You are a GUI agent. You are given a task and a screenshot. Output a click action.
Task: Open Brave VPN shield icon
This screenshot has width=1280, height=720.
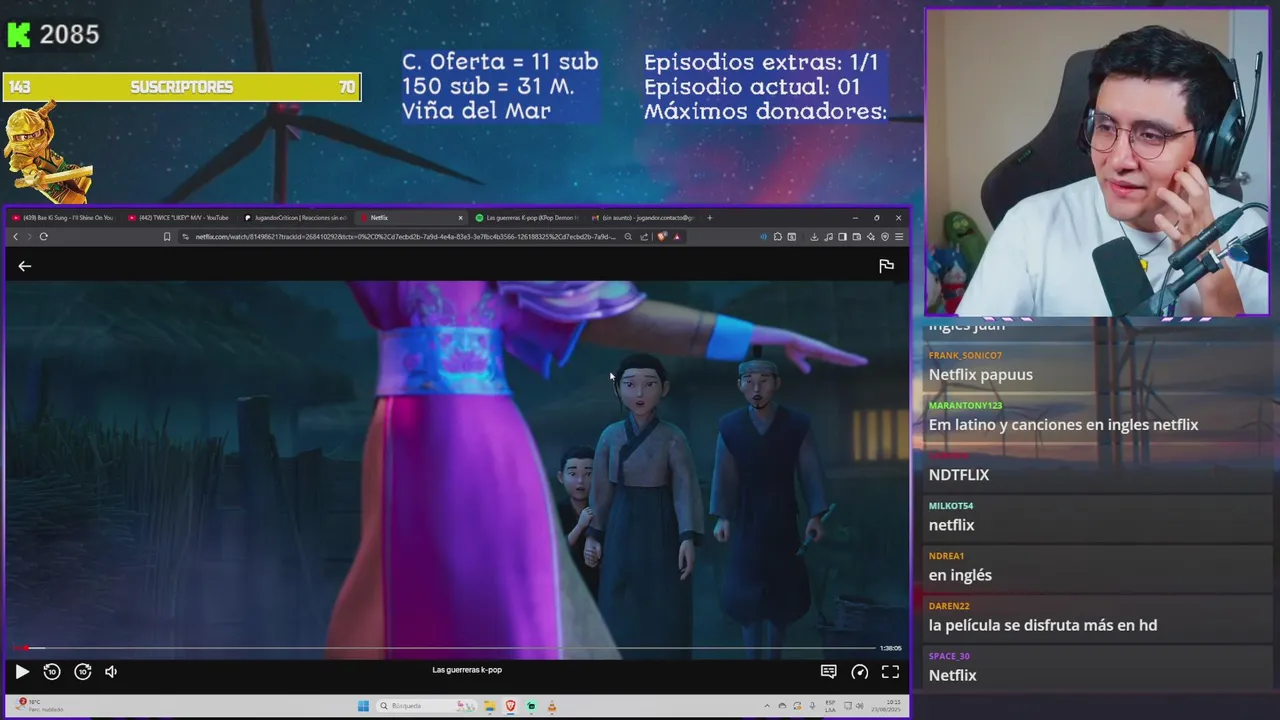tap(885, 237)
